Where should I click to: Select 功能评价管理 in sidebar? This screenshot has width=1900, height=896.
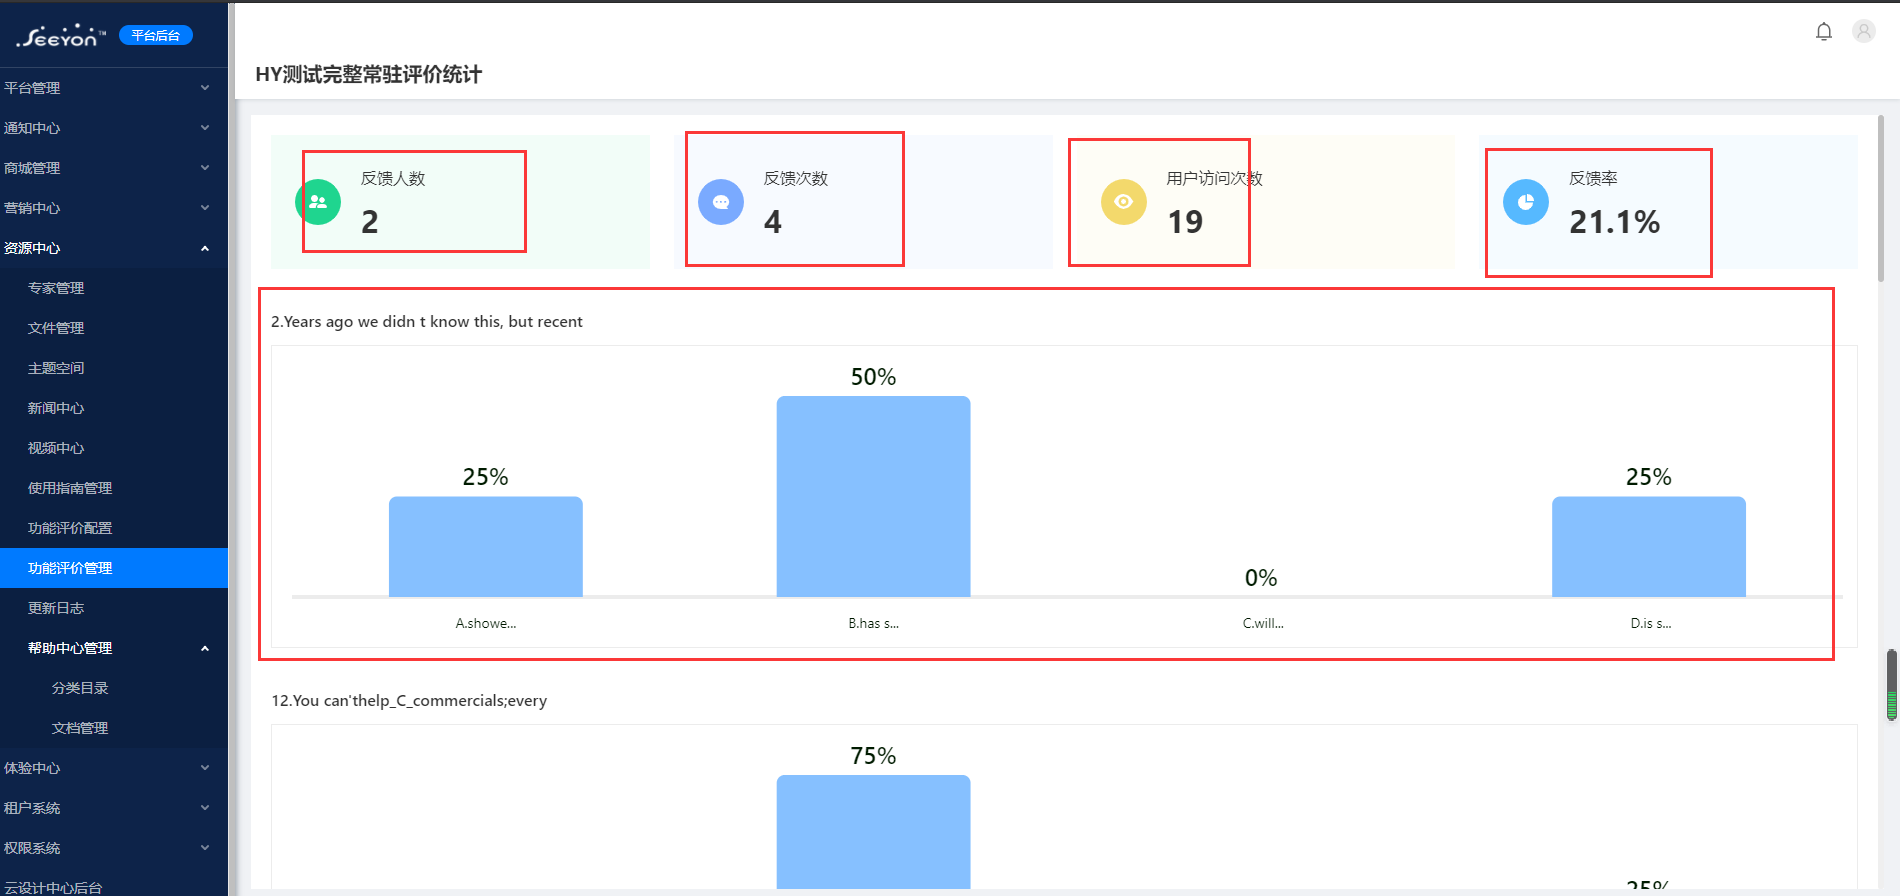pos(114,568)
